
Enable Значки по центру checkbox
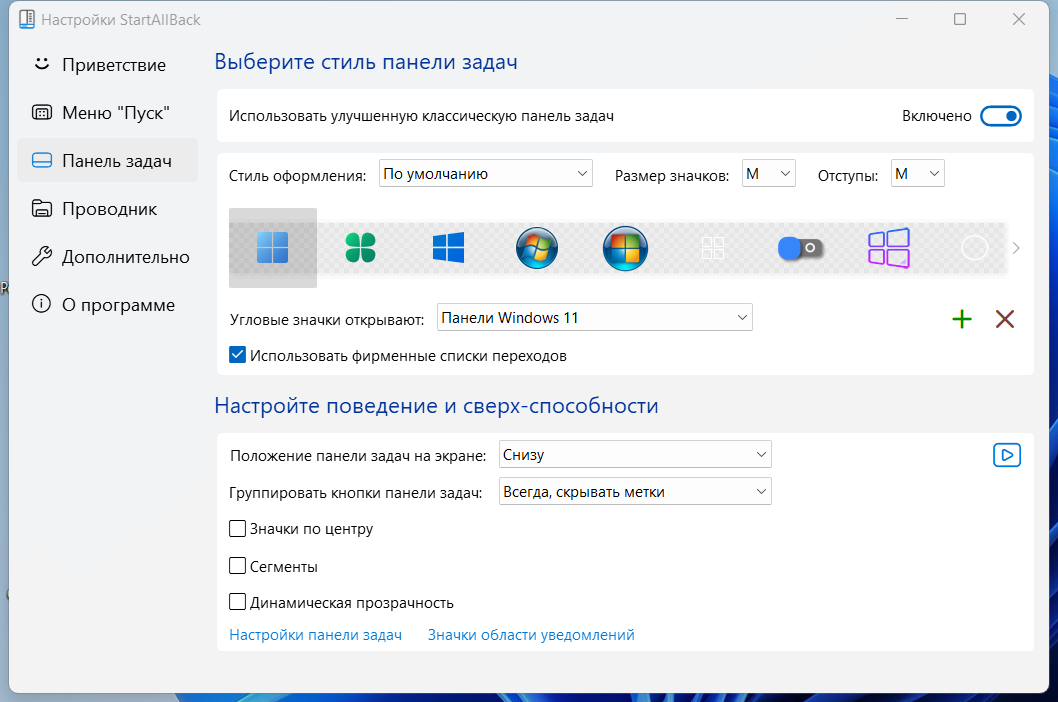click(x=238, y=529)
